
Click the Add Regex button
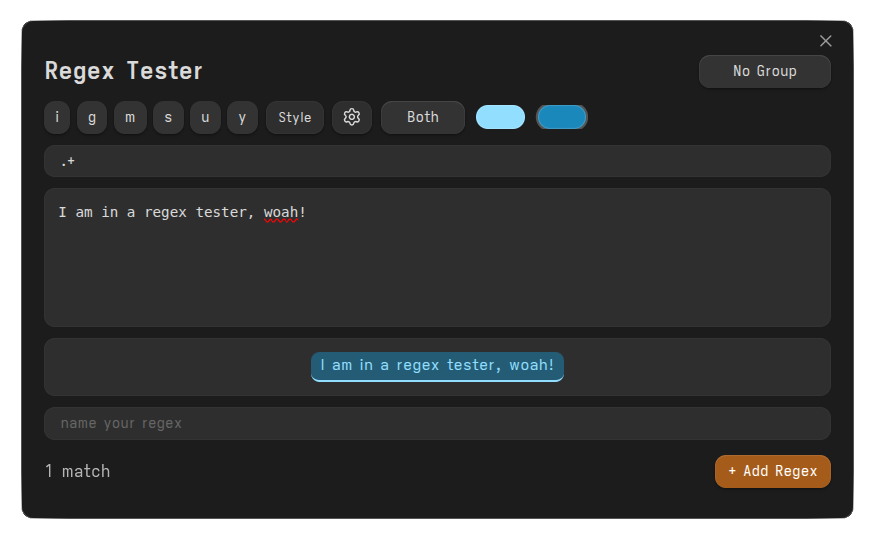[773, 471]
